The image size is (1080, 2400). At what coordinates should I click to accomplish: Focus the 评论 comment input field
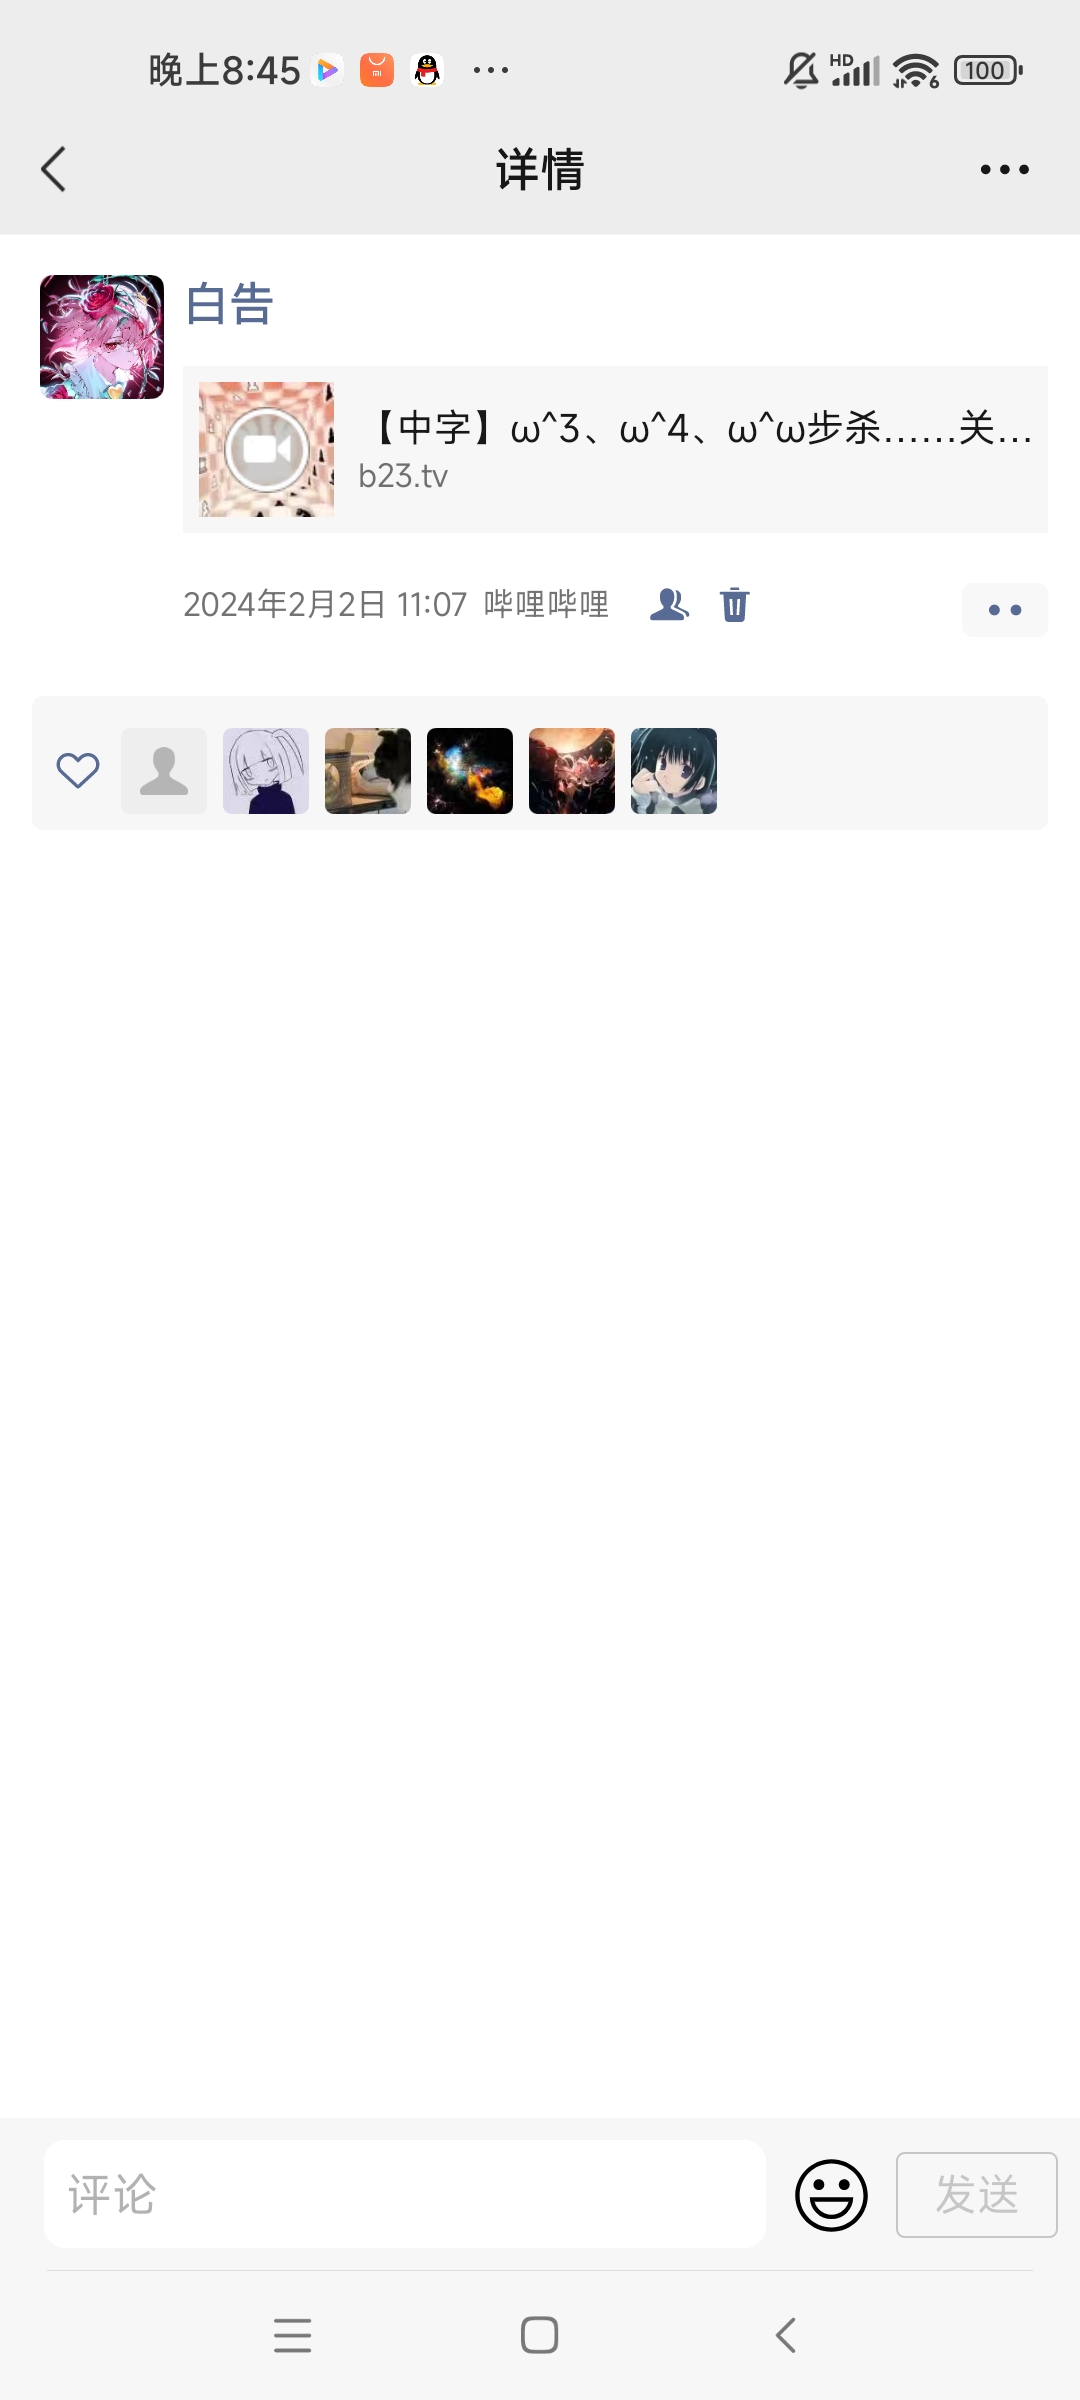click(405, 2194)
